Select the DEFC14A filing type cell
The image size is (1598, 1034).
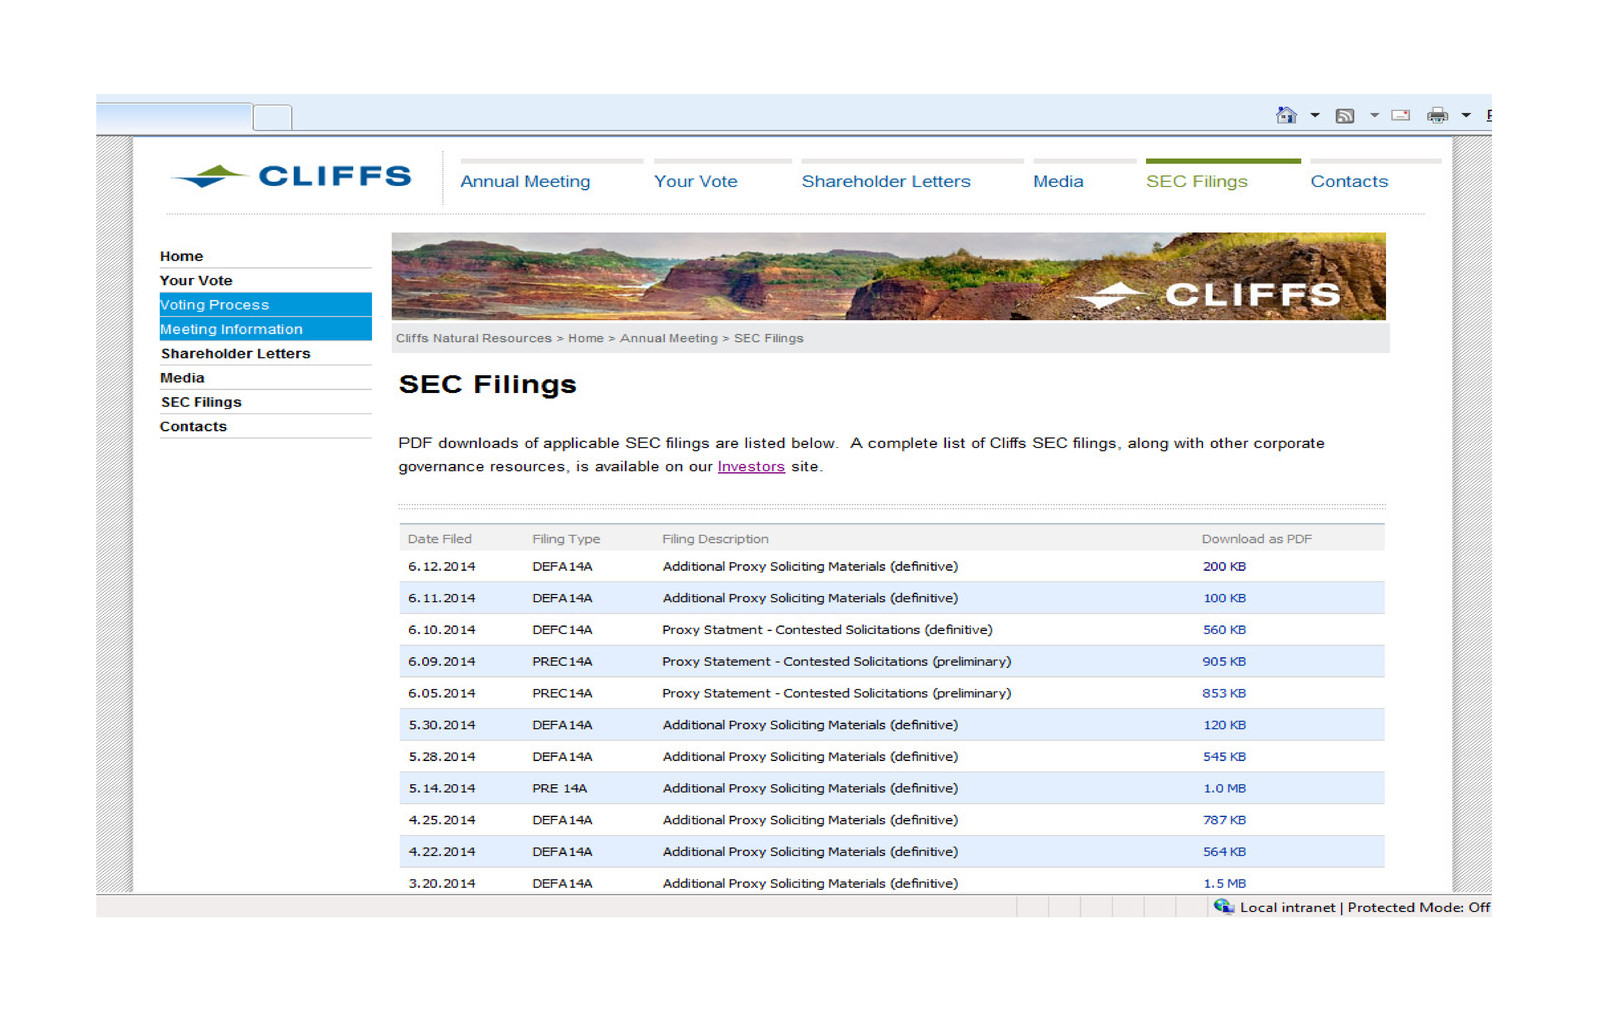[562, 630]
